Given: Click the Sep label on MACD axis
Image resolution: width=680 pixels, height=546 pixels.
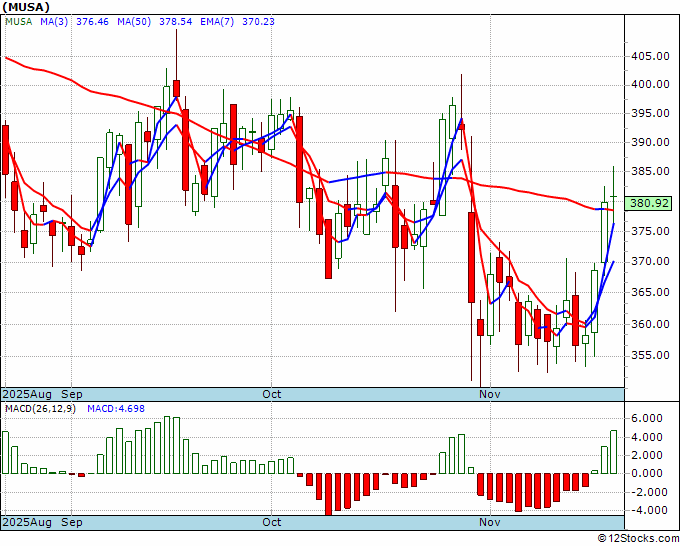Looking at the screenshot, I should (72, 522).
